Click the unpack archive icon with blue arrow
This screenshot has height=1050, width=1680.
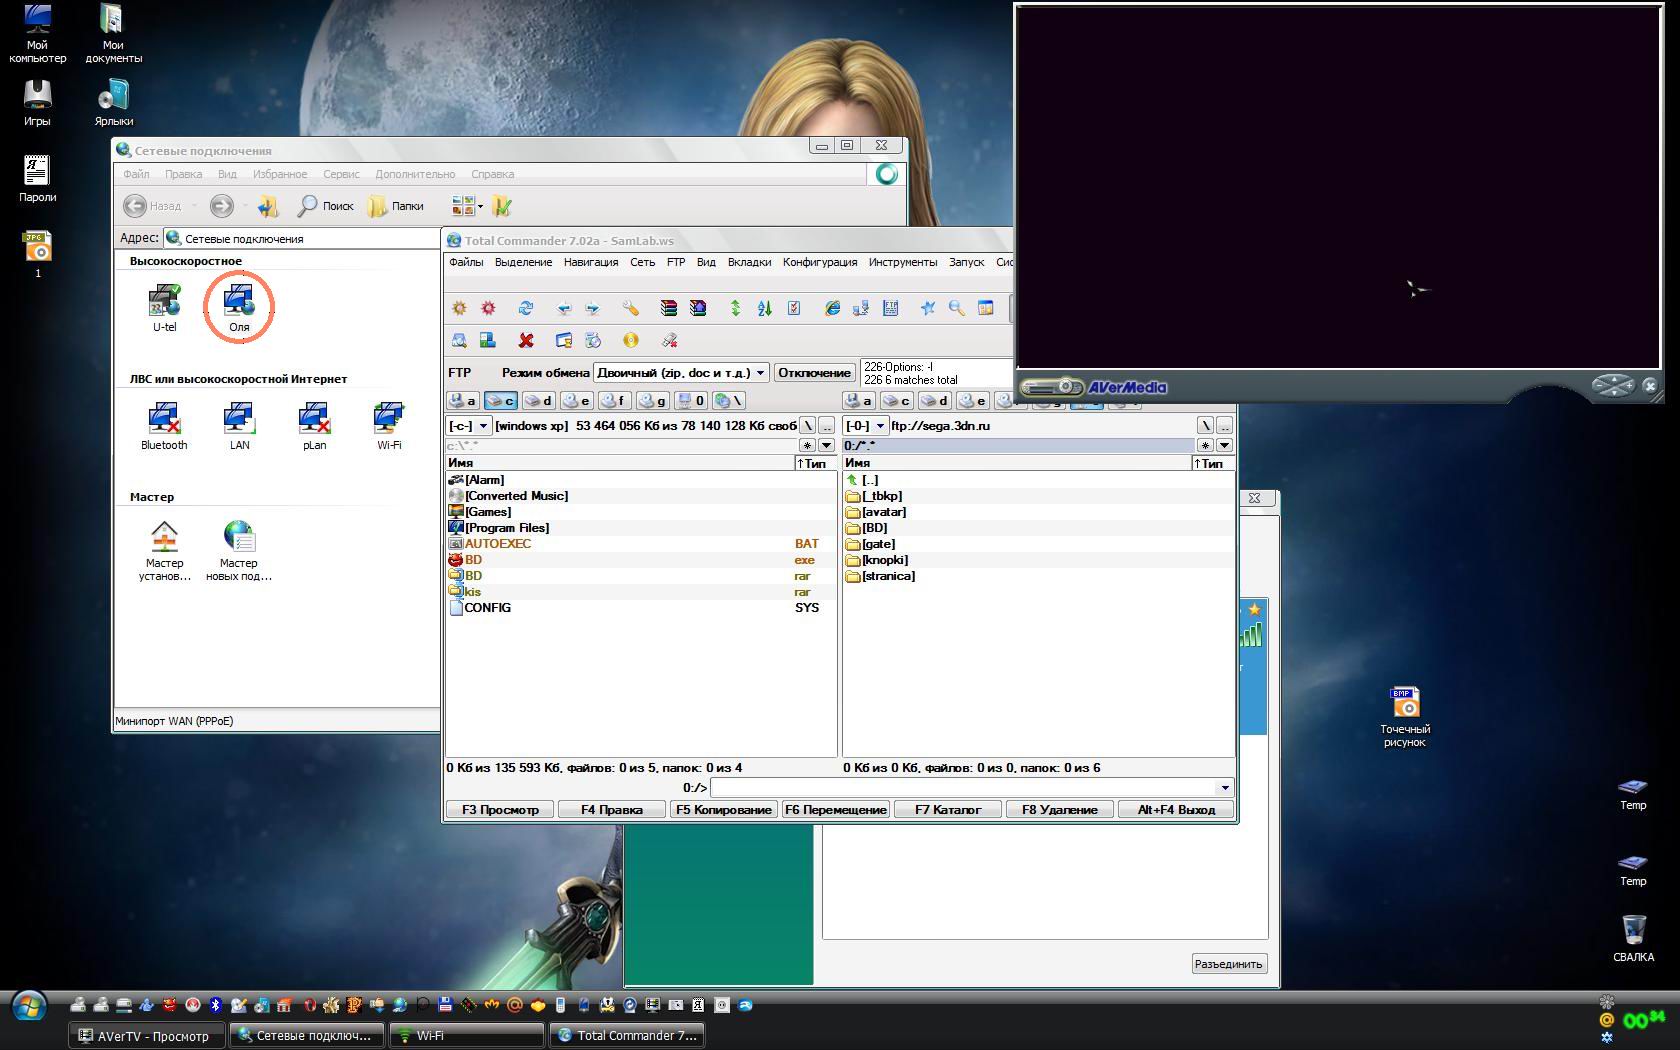click(698, 308)
